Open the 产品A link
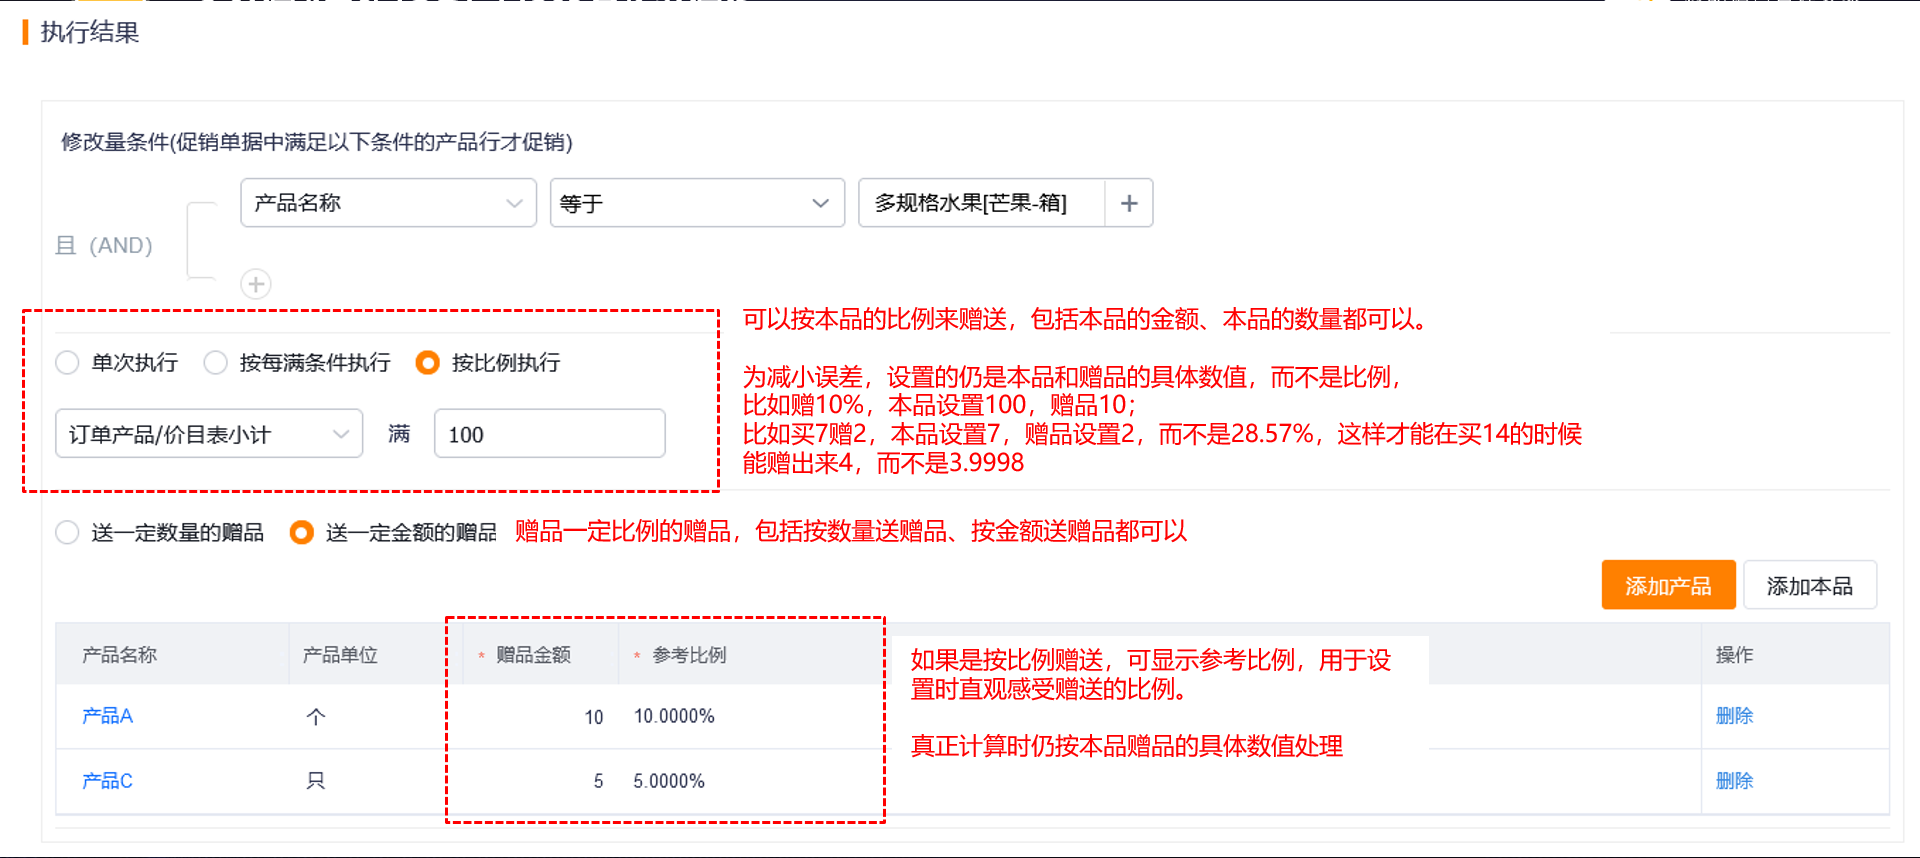Screen dimensions: 1920x858 (107, 716)
